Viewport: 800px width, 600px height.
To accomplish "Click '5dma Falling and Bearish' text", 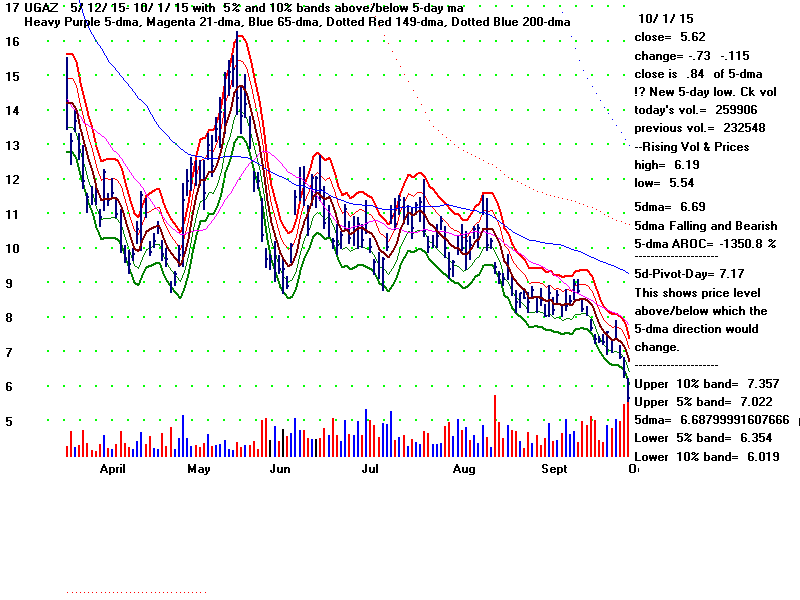I will tap(706, 226).
